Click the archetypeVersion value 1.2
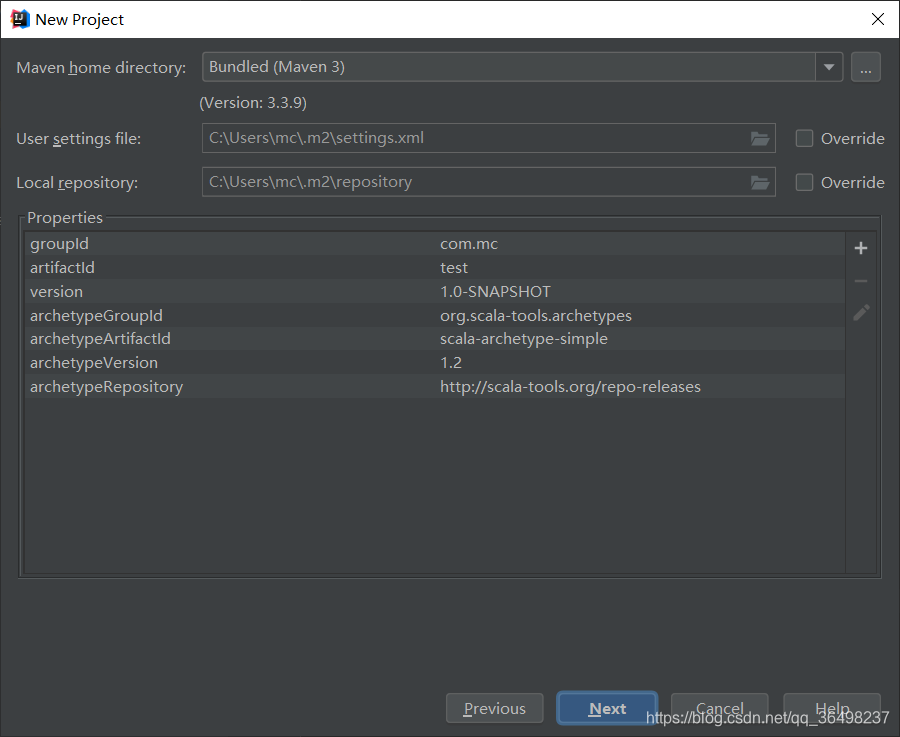Screen dimensions: 900x737 point(451,363)
